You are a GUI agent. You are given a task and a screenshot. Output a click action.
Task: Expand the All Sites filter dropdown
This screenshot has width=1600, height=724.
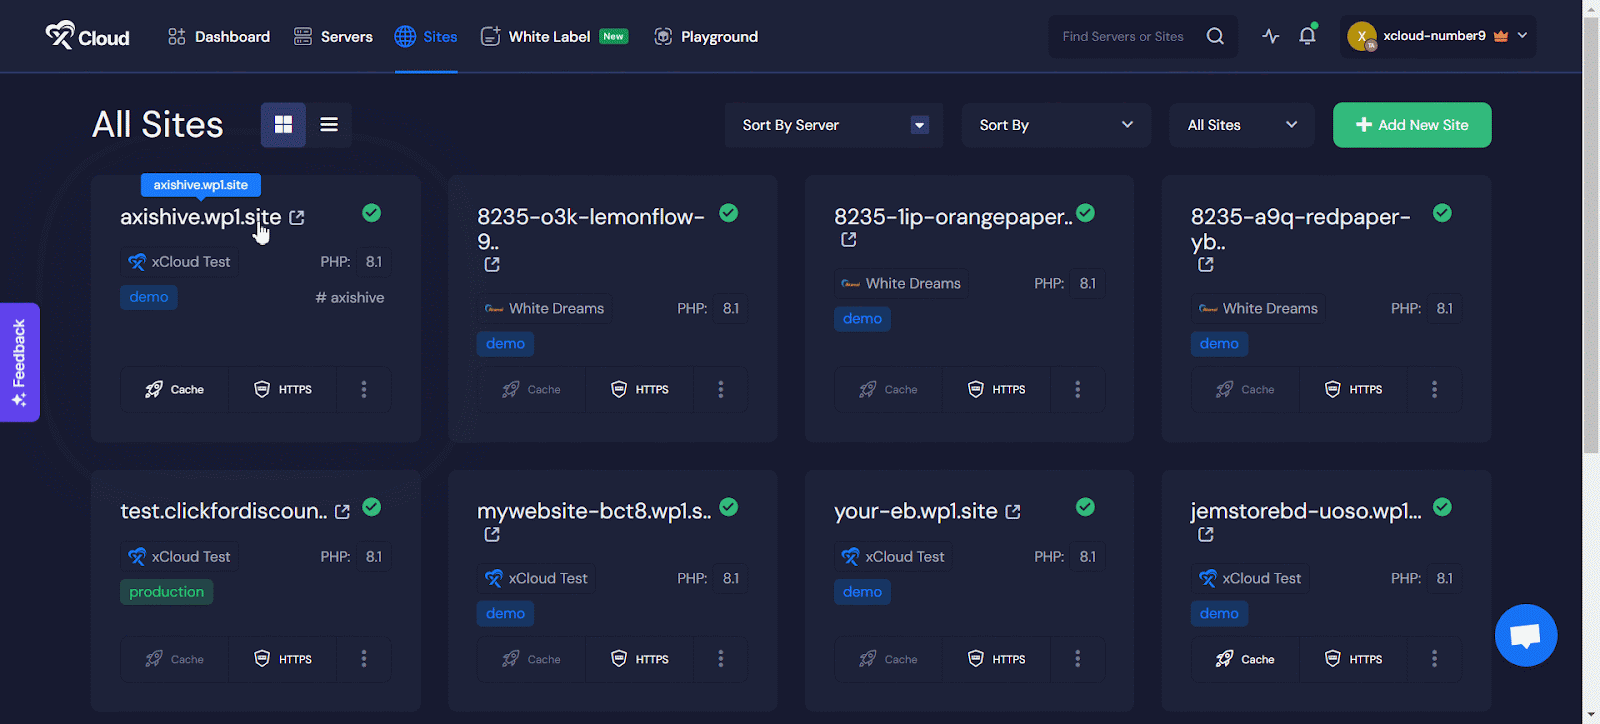point(1241,125)
